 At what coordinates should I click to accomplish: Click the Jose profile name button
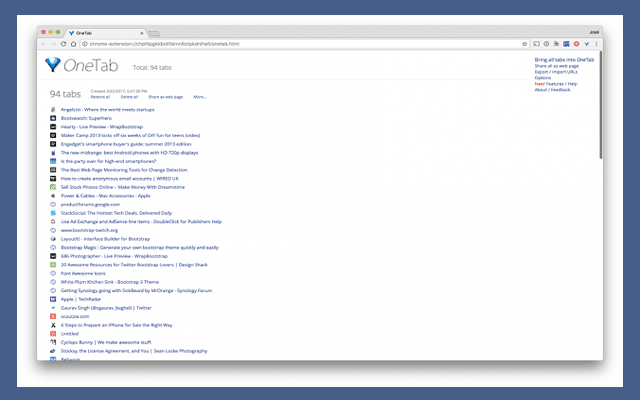point(593,32)
